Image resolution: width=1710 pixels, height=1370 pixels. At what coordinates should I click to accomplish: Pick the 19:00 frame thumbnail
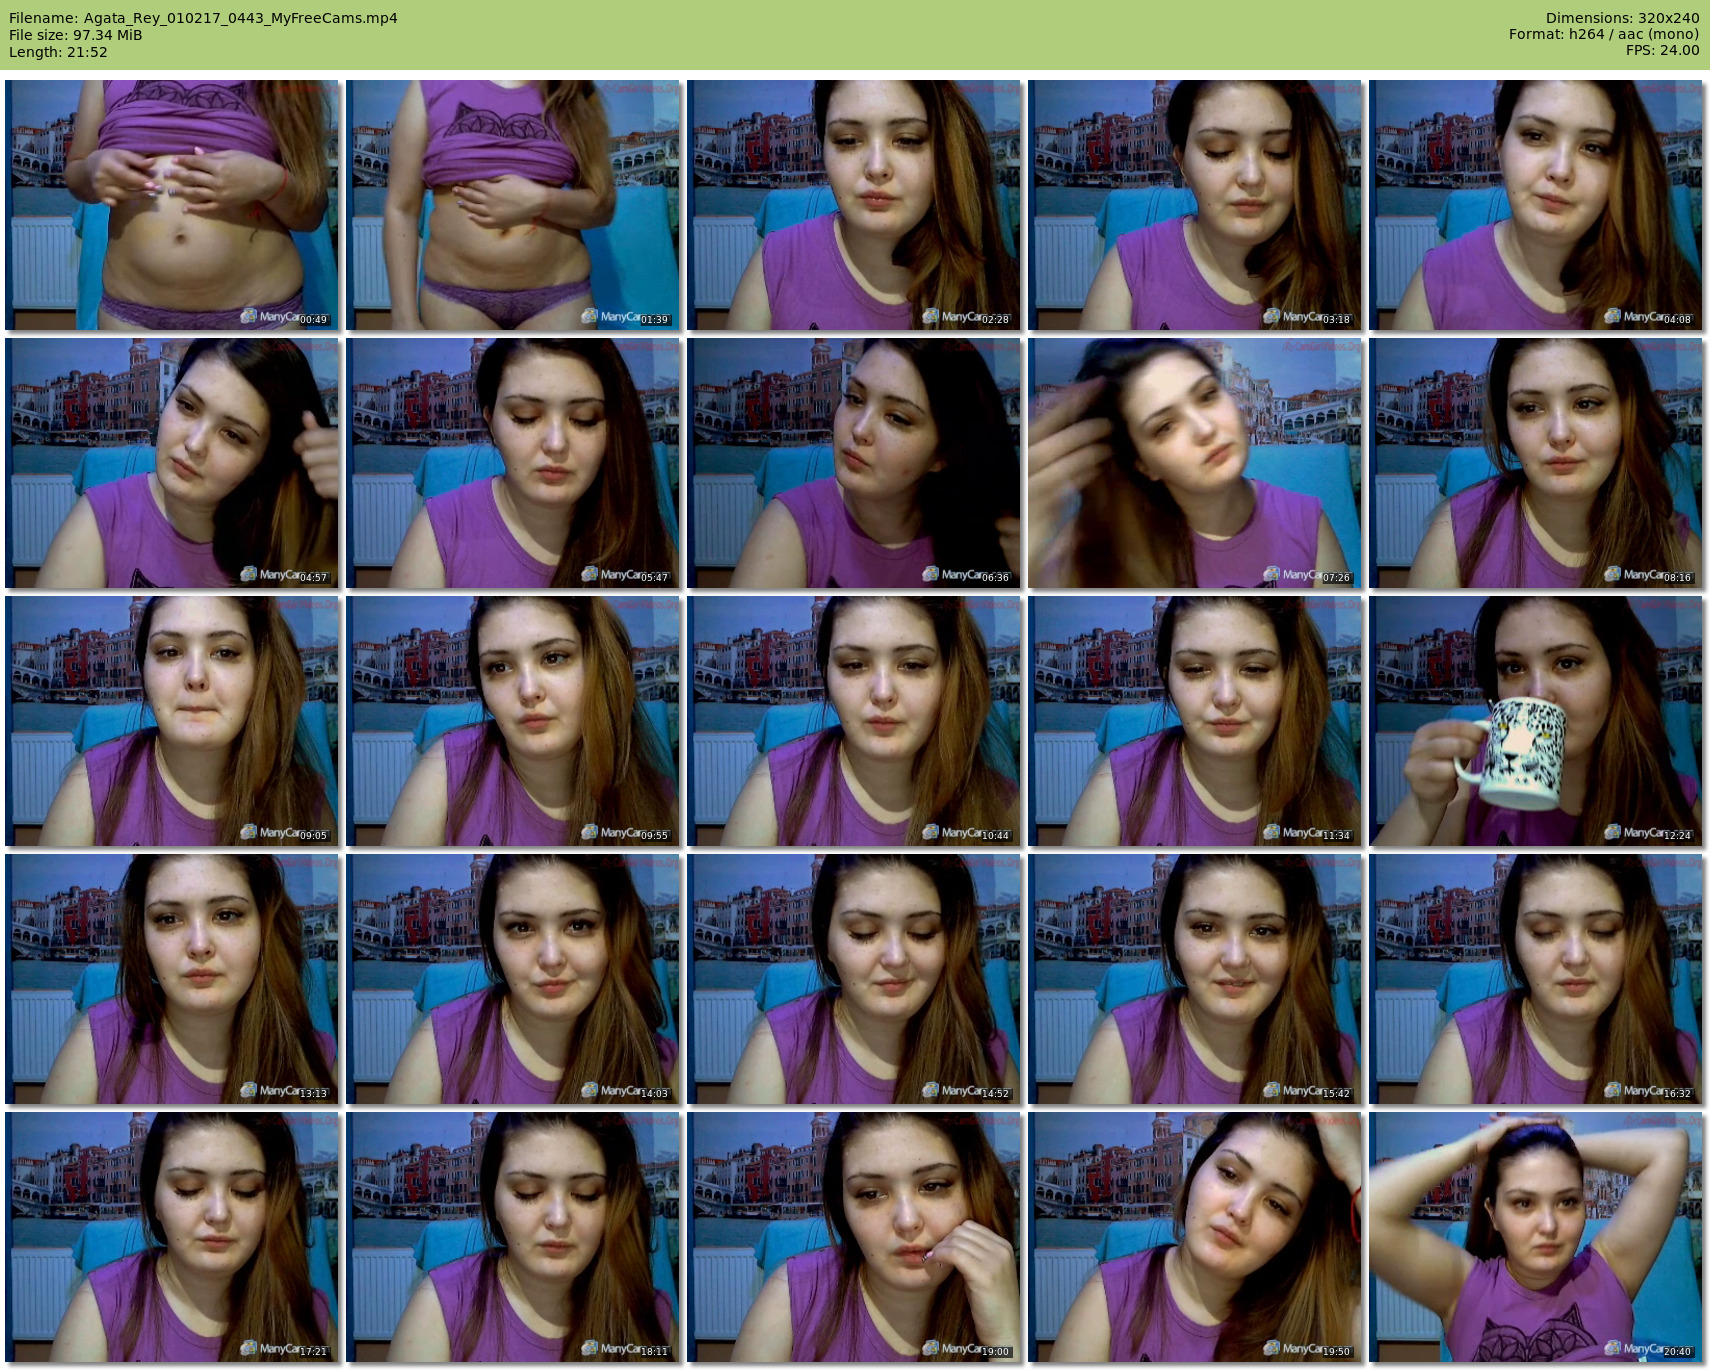pyautogui.click(x=854, y=1237)
